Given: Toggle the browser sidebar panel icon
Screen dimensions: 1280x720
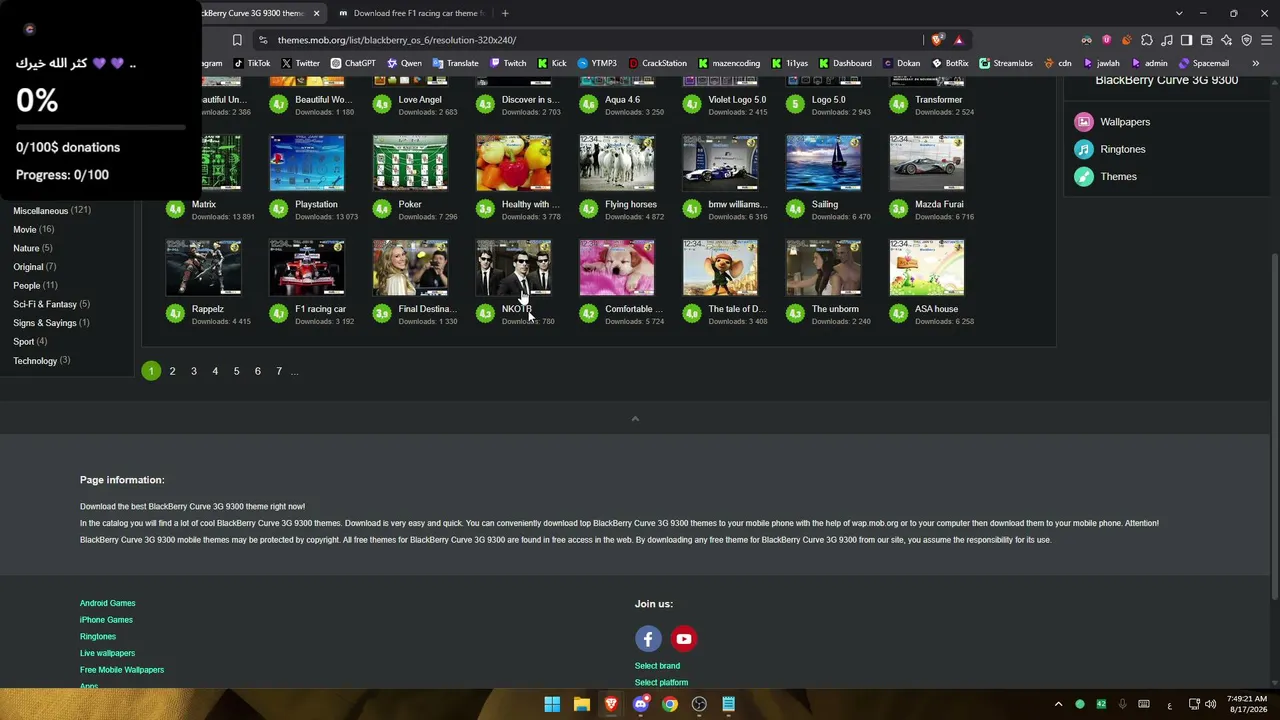Looking at the screenshot, I should click(x=1187, y=40).
